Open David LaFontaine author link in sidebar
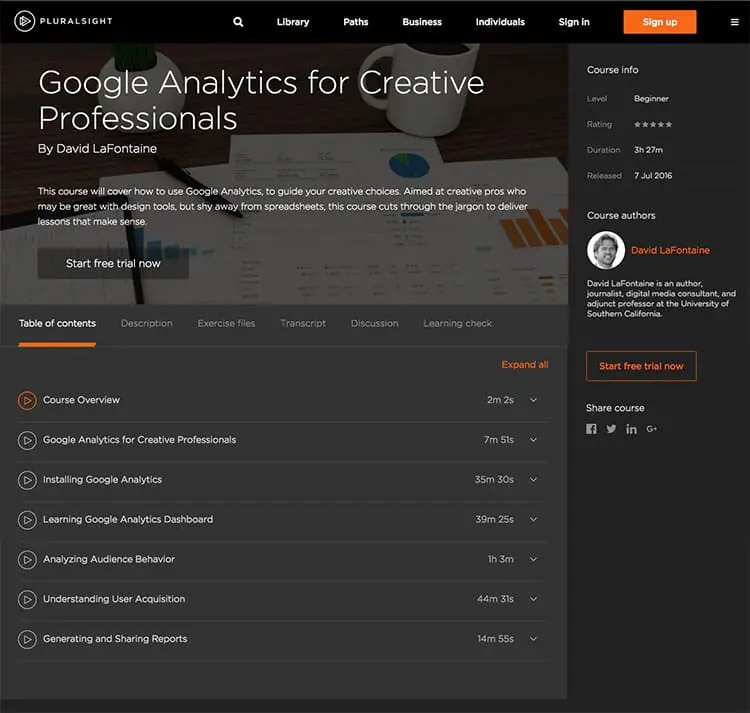The width and height of the screenshot is (750, 713). pos(670,250)
